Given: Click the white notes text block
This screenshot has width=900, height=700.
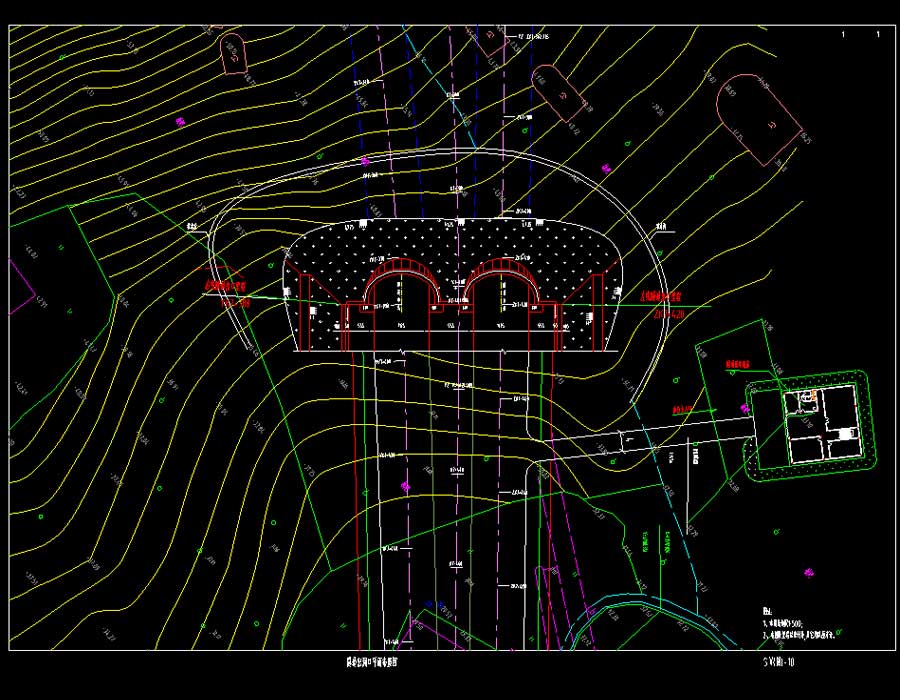Looking at the screenshot, I should pos(798,624).
